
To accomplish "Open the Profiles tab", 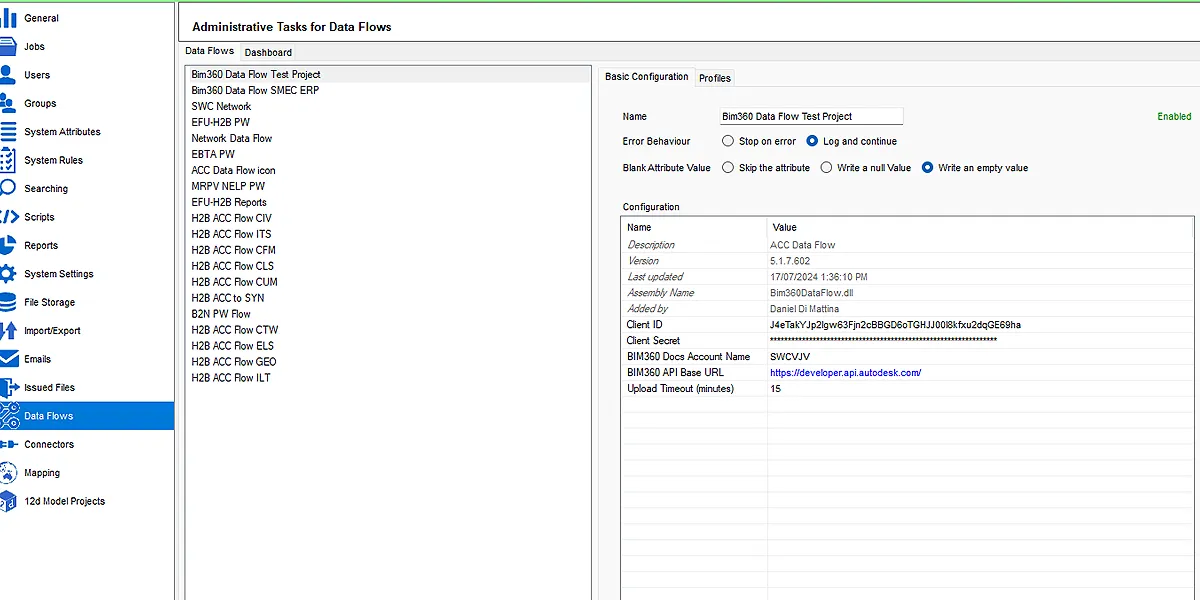I will (715, 78).
